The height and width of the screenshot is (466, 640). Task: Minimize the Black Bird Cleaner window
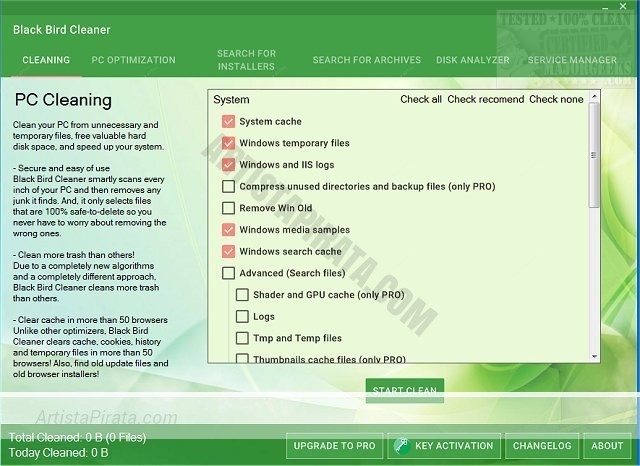click(x=605, y=7)
